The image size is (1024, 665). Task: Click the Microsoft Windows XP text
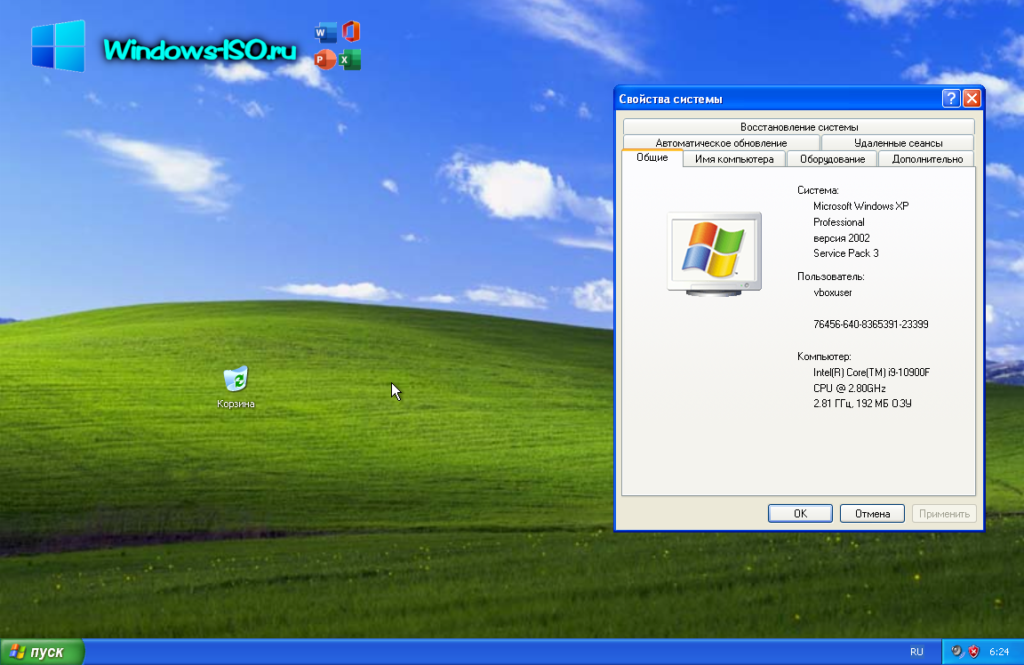(861, 206)
